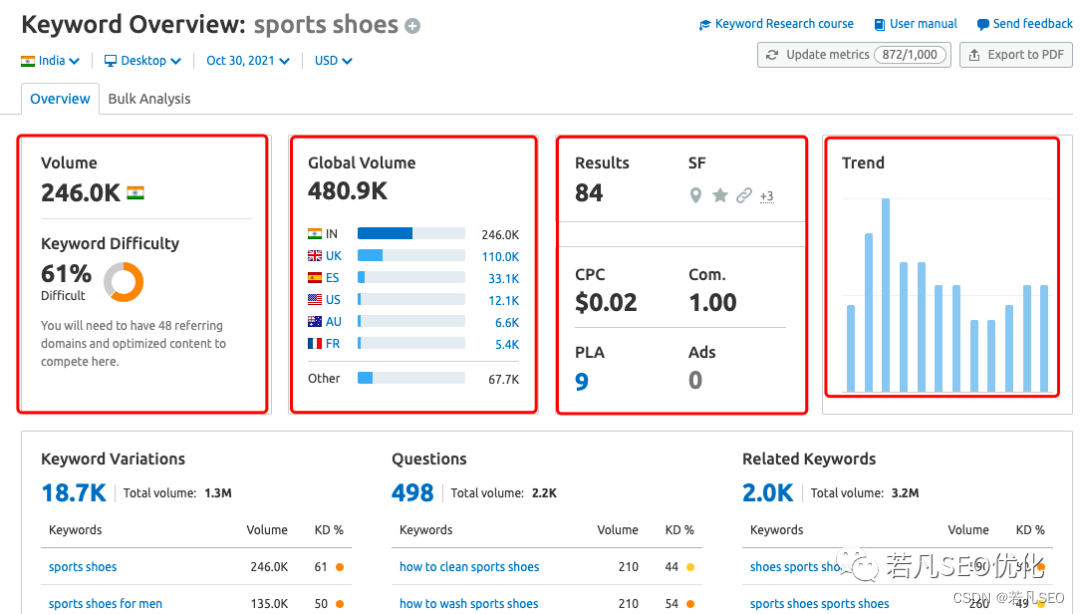Image resolution: width=1080 pixels, height=614 pixels.
Task: Switch to the Bulk Analysis tab
Action: coord(149,99)
